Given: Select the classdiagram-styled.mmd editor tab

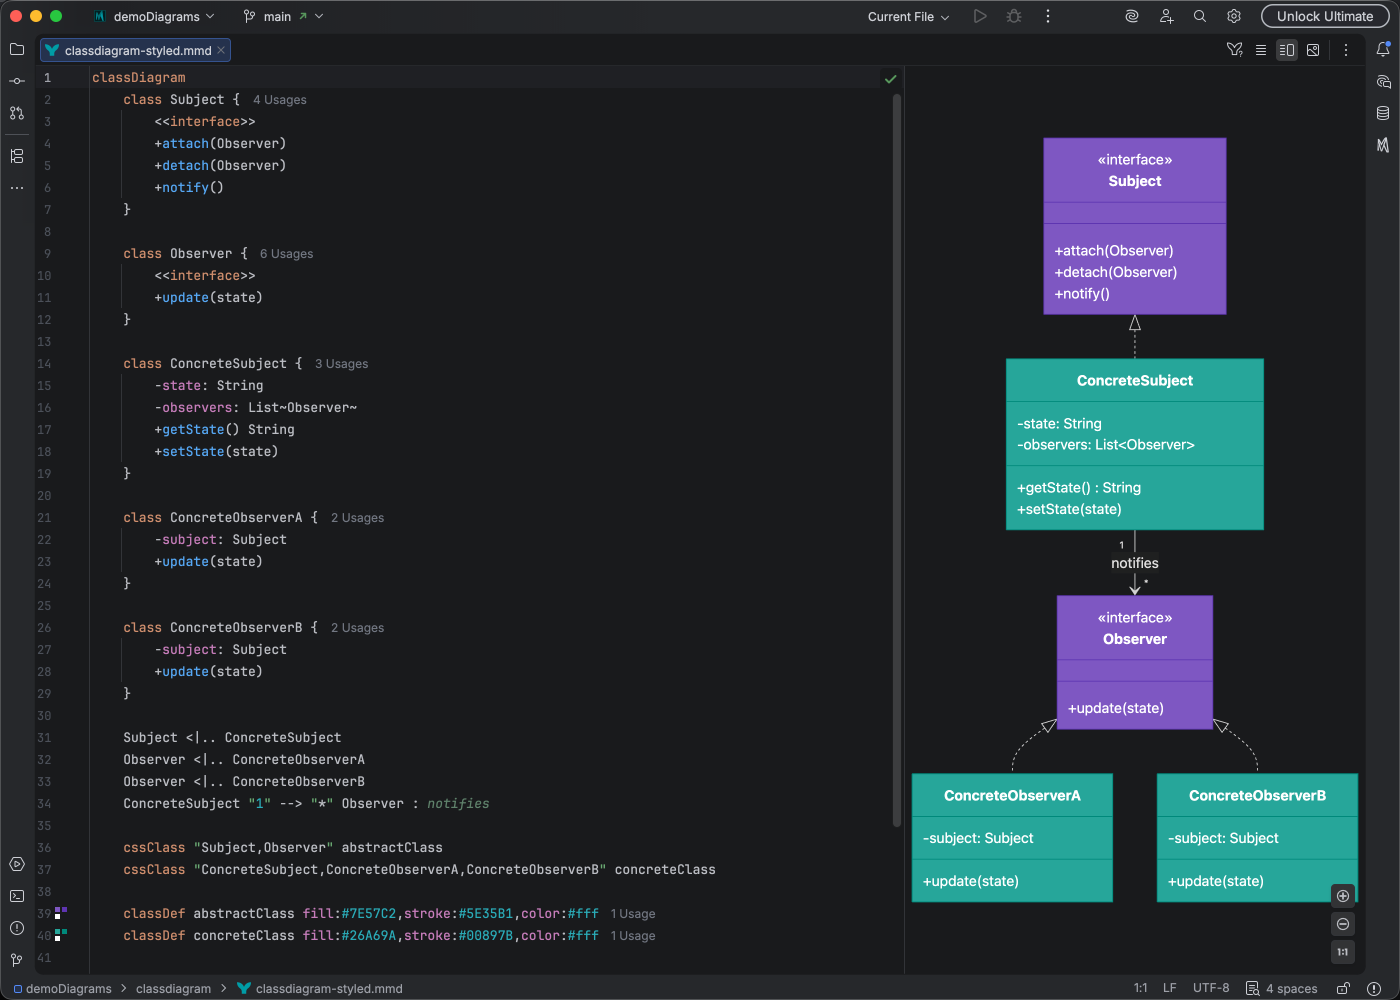Looking at the screenshot, I should [130, 50].
